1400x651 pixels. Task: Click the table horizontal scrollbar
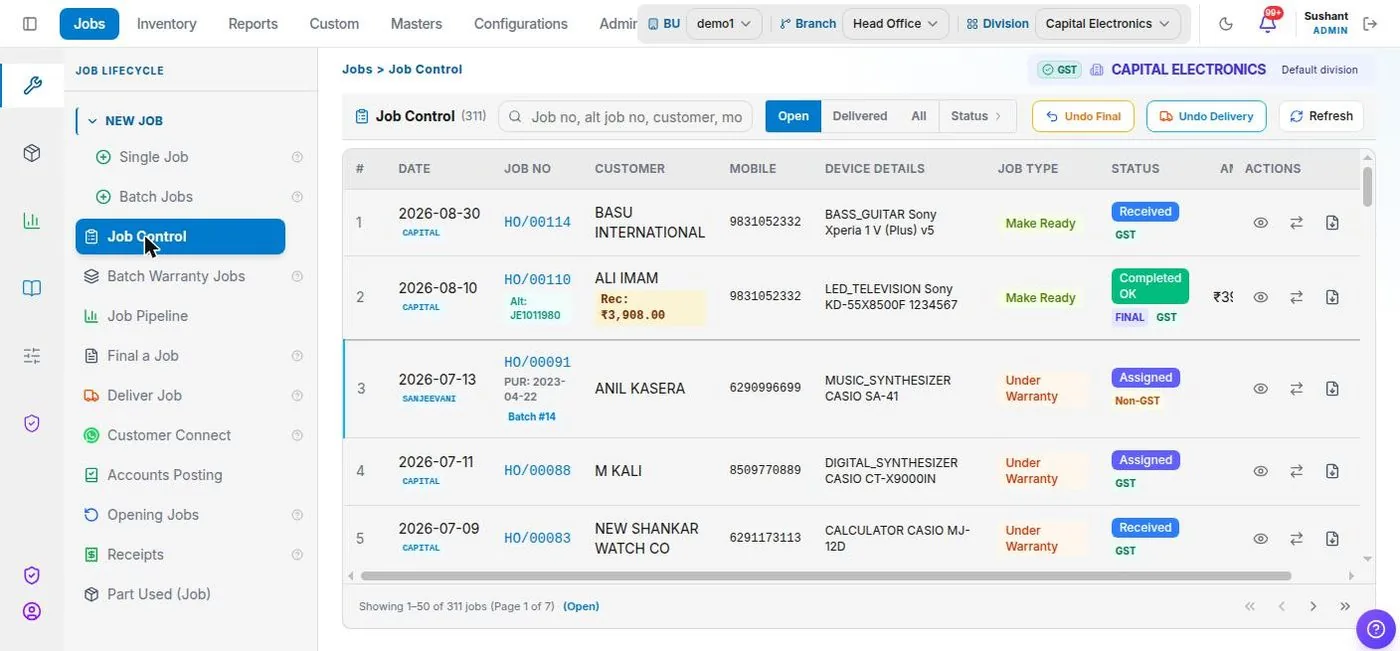pyautogui.click(x=826, y=576)
